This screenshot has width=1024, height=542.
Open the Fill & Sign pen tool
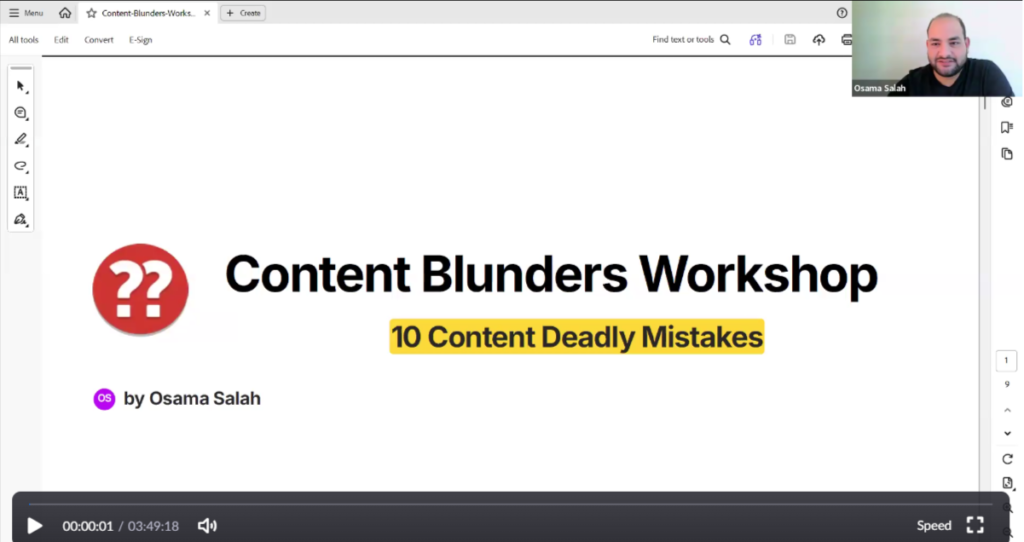tap(20, 219)
